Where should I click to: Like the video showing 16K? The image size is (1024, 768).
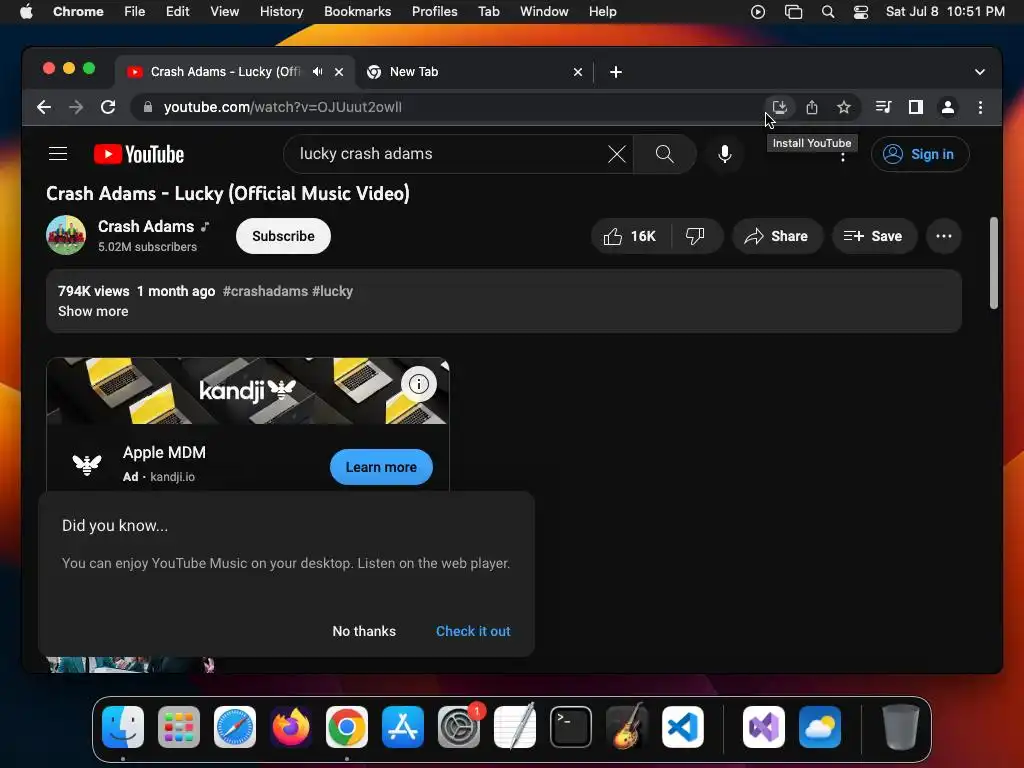click(630, 236)
